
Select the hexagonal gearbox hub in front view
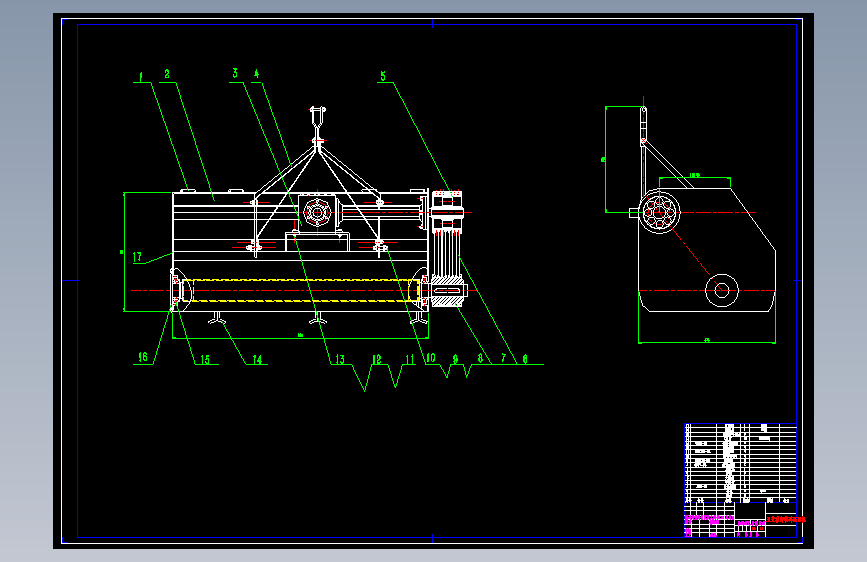[x=317, y=212]
